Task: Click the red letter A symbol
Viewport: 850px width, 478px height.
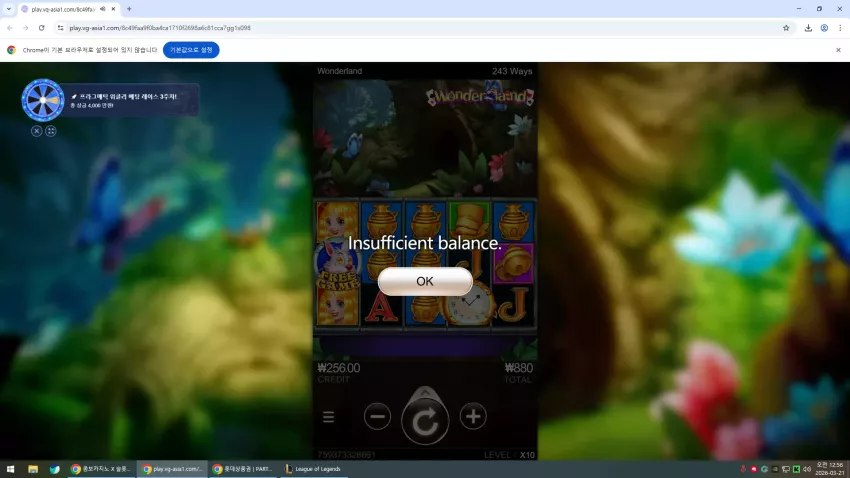Action: (381, 308)
